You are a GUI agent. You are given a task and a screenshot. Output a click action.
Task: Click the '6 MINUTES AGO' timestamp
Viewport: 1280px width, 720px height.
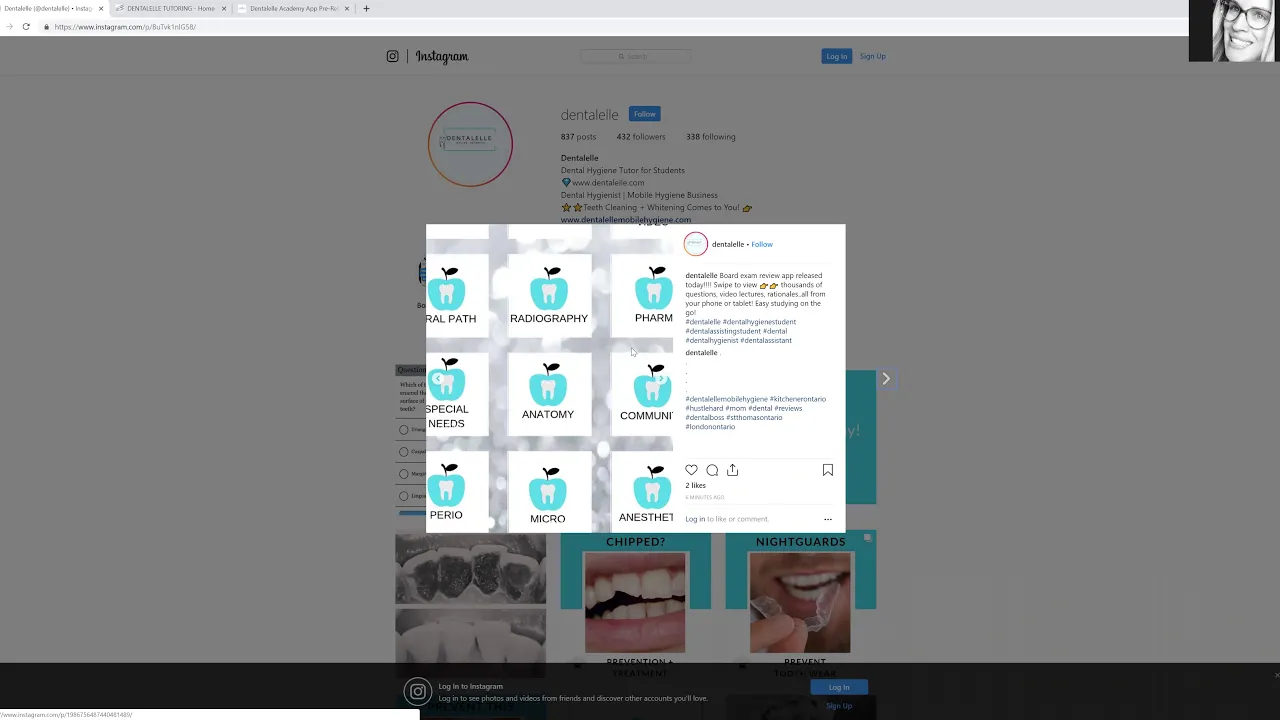pyautogui.click(x=705, y=497)
